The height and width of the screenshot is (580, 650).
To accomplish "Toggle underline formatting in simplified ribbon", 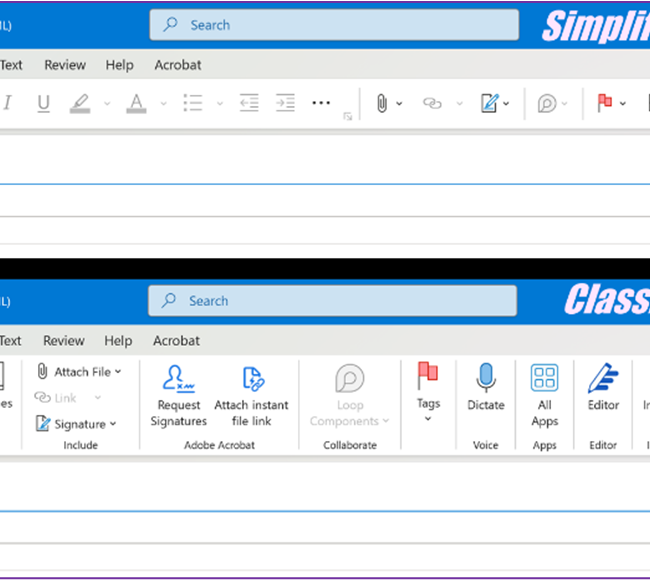I will tap(43, 103).
